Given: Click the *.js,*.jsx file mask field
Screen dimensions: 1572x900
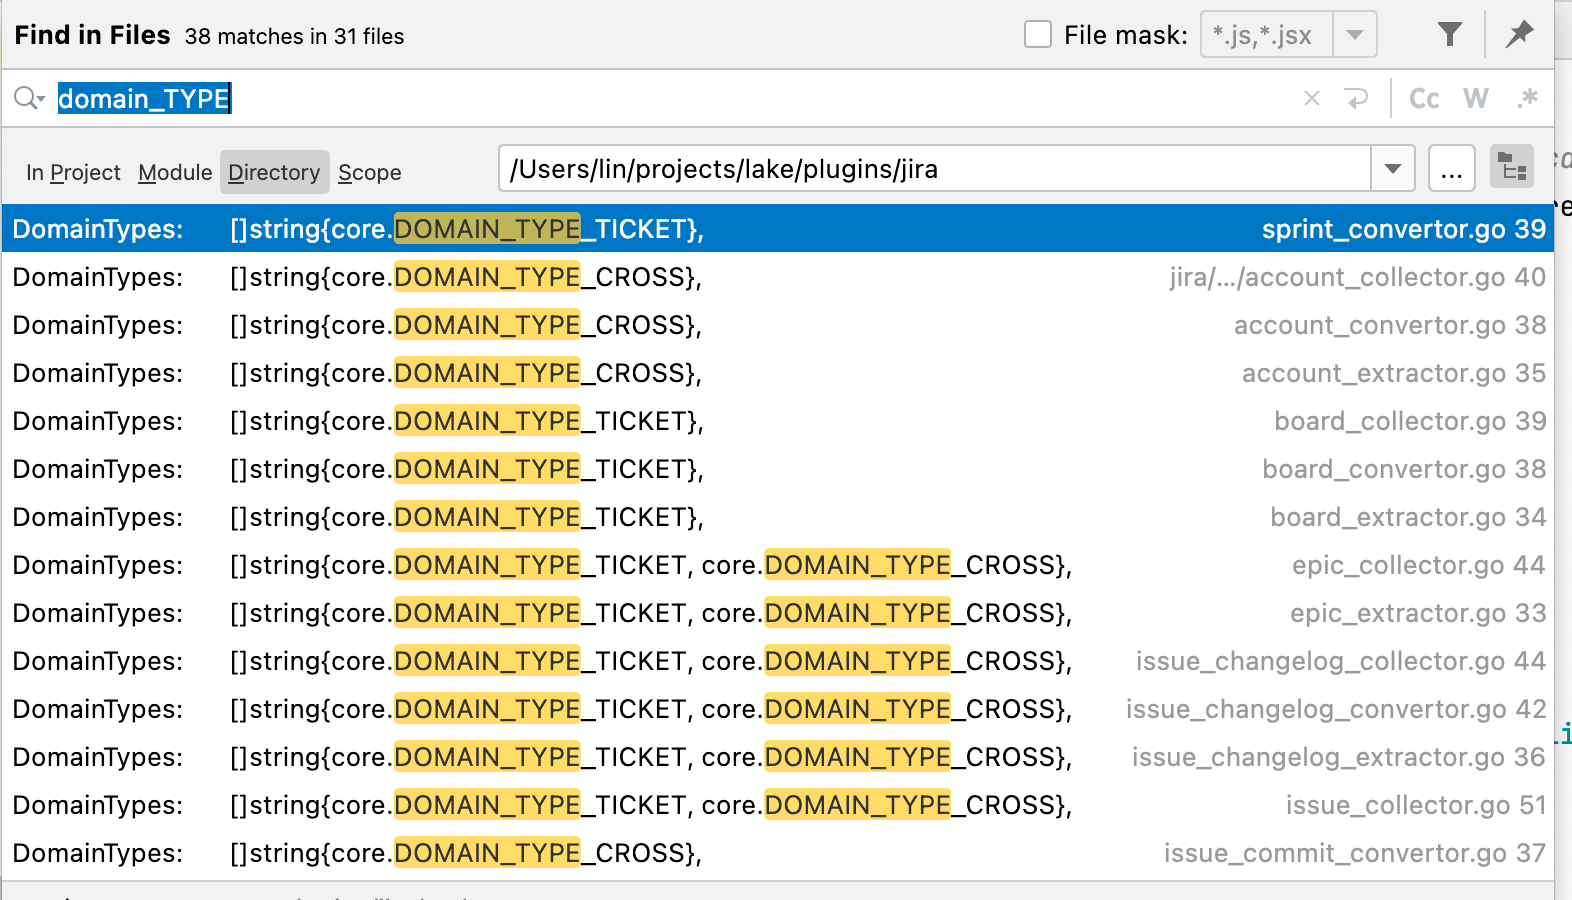Looking at the screenshot, I should click(x=1266, y=35).
